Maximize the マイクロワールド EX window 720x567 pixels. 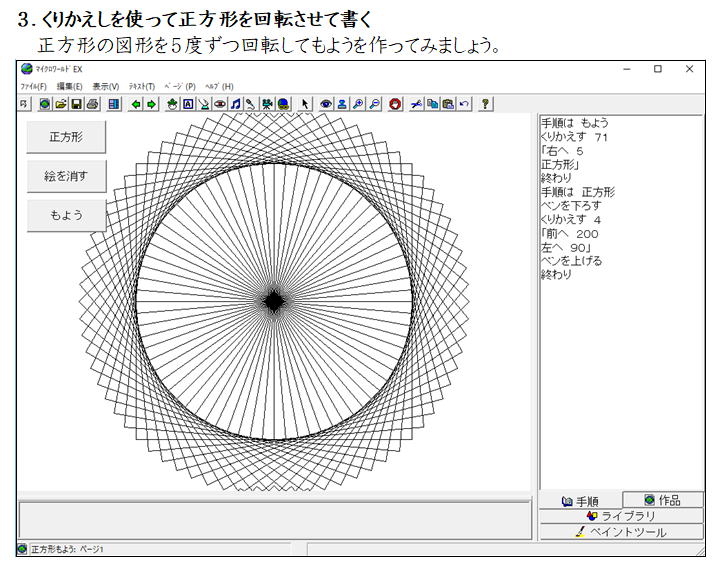click(658, 69)
